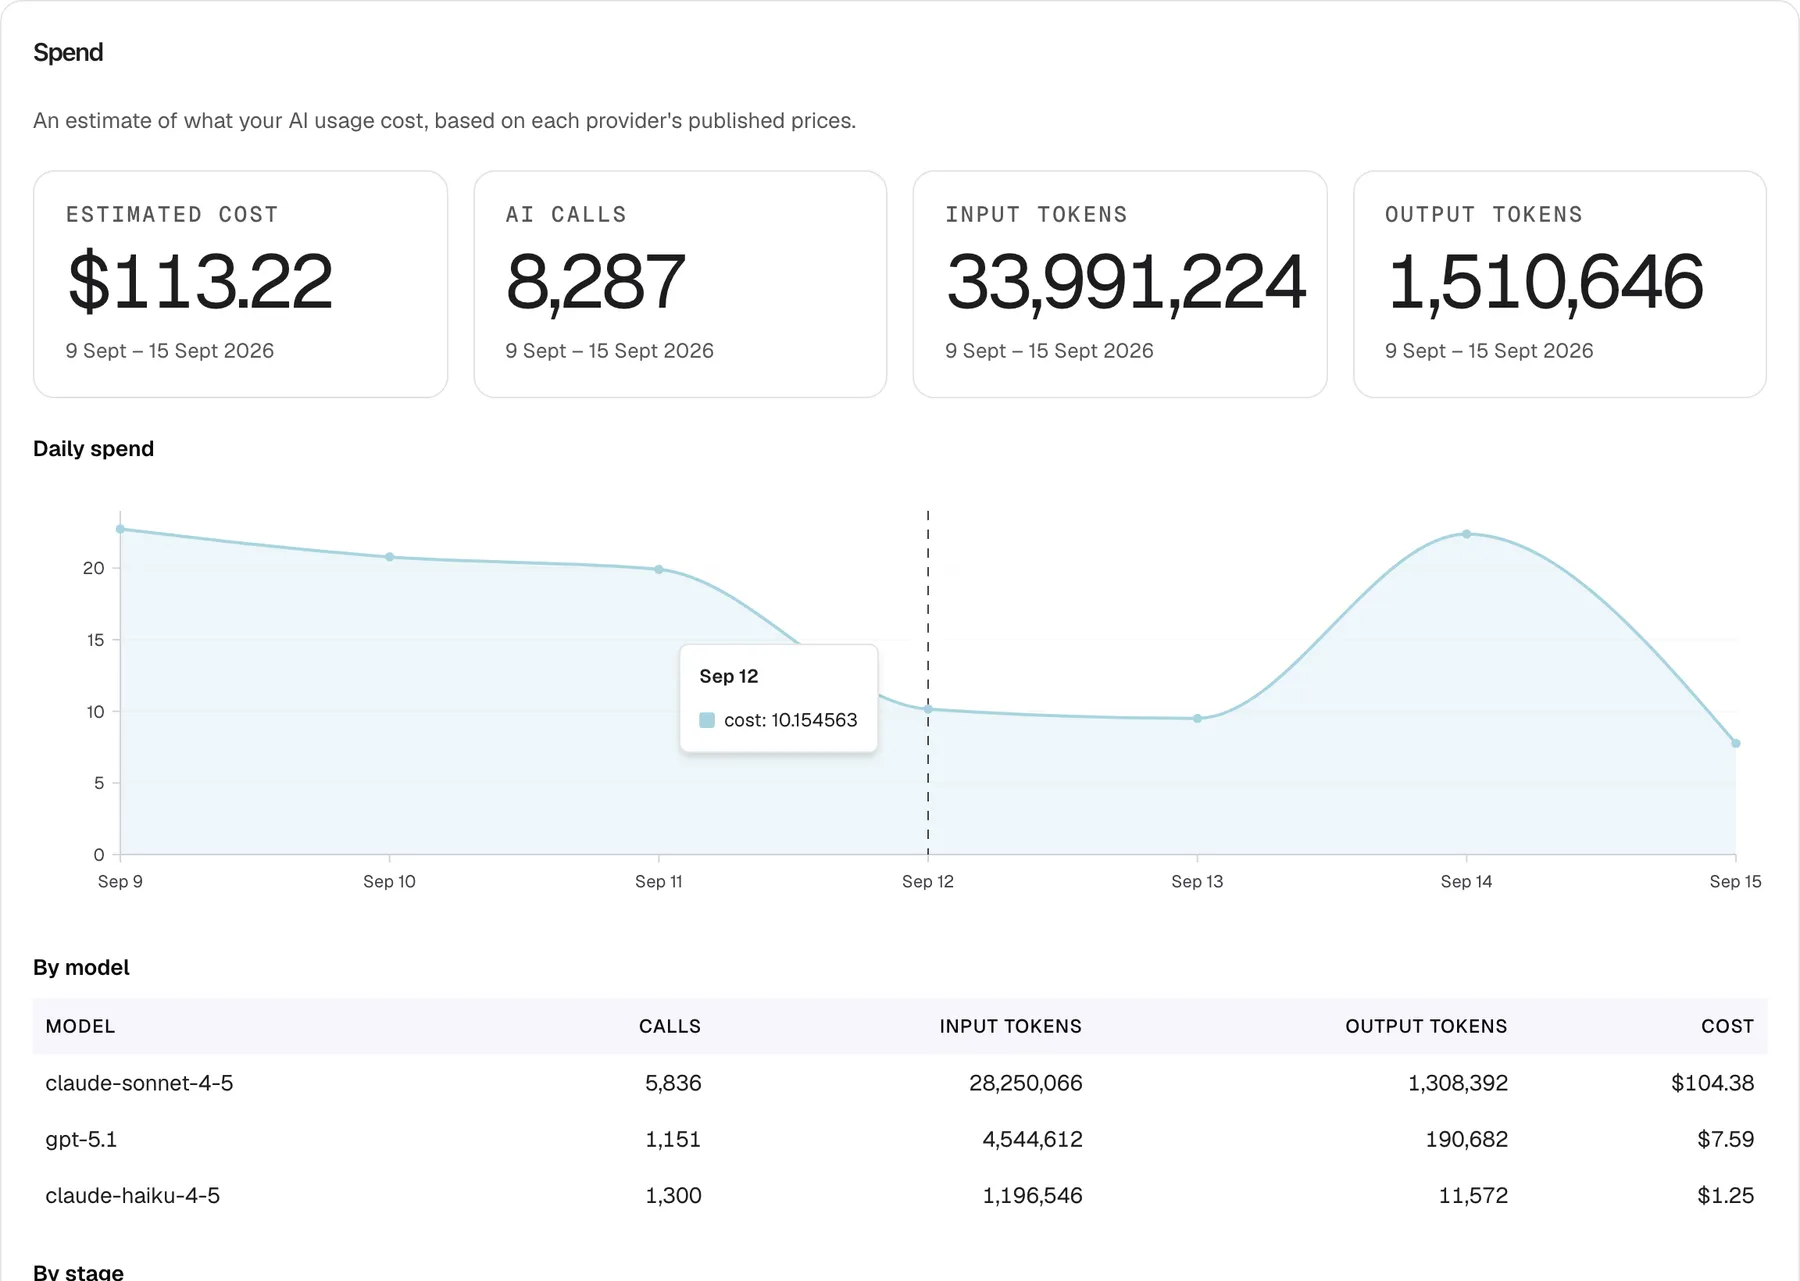1800x1281 pixels.
Task: Click the Estimated Cost value $113.22
Action: point(200,282)
